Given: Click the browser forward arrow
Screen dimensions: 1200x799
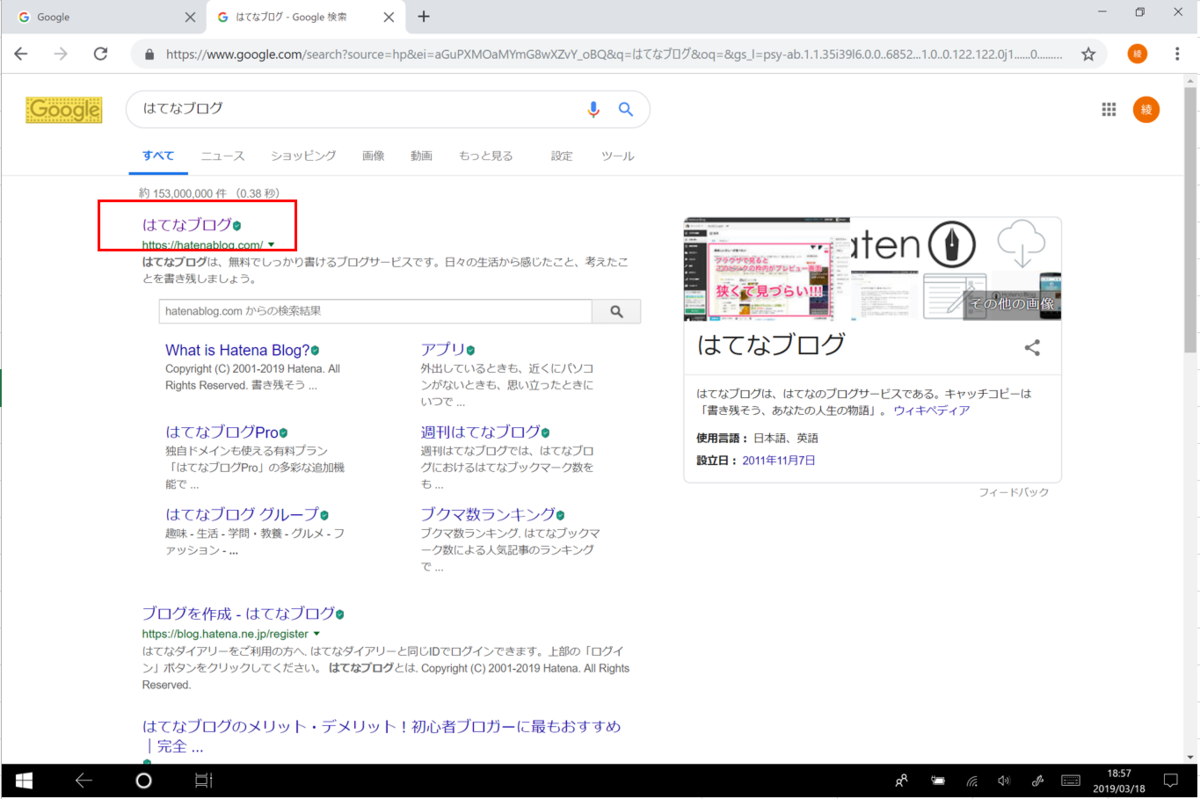Looking at the screenshot, I should click(x=61, y=54).
